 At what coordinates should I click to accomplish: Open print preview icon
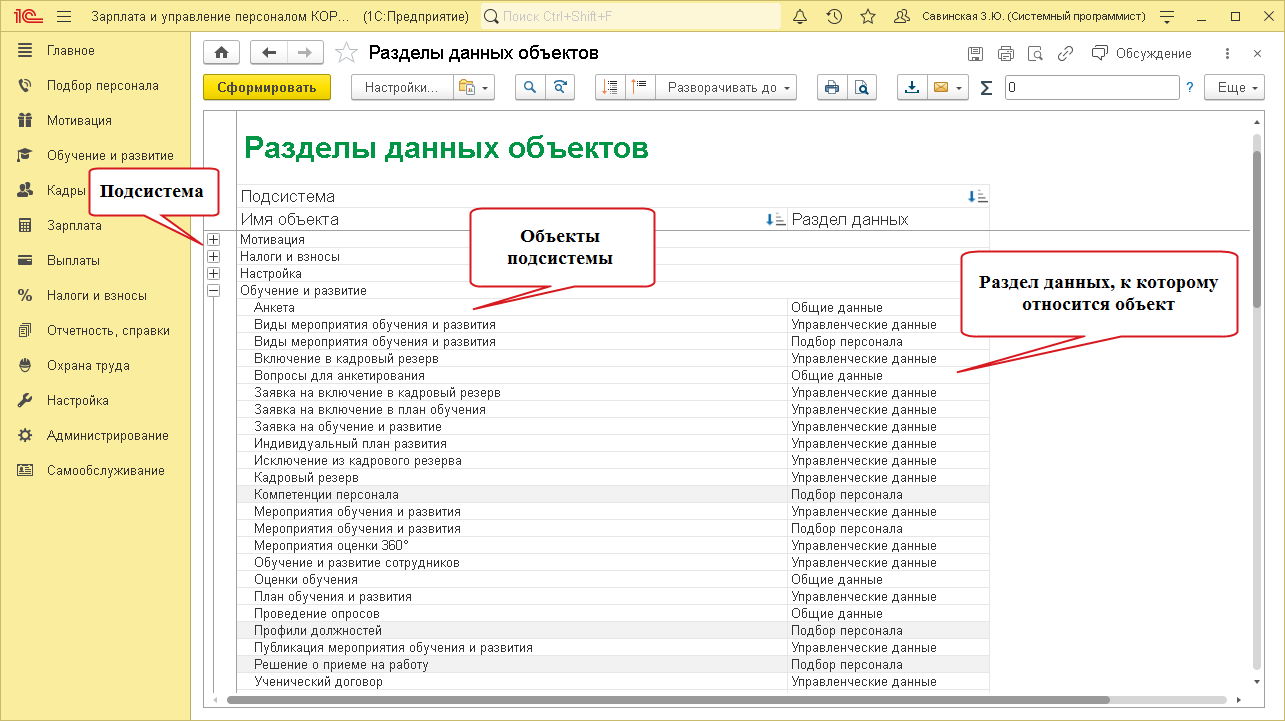860,88
